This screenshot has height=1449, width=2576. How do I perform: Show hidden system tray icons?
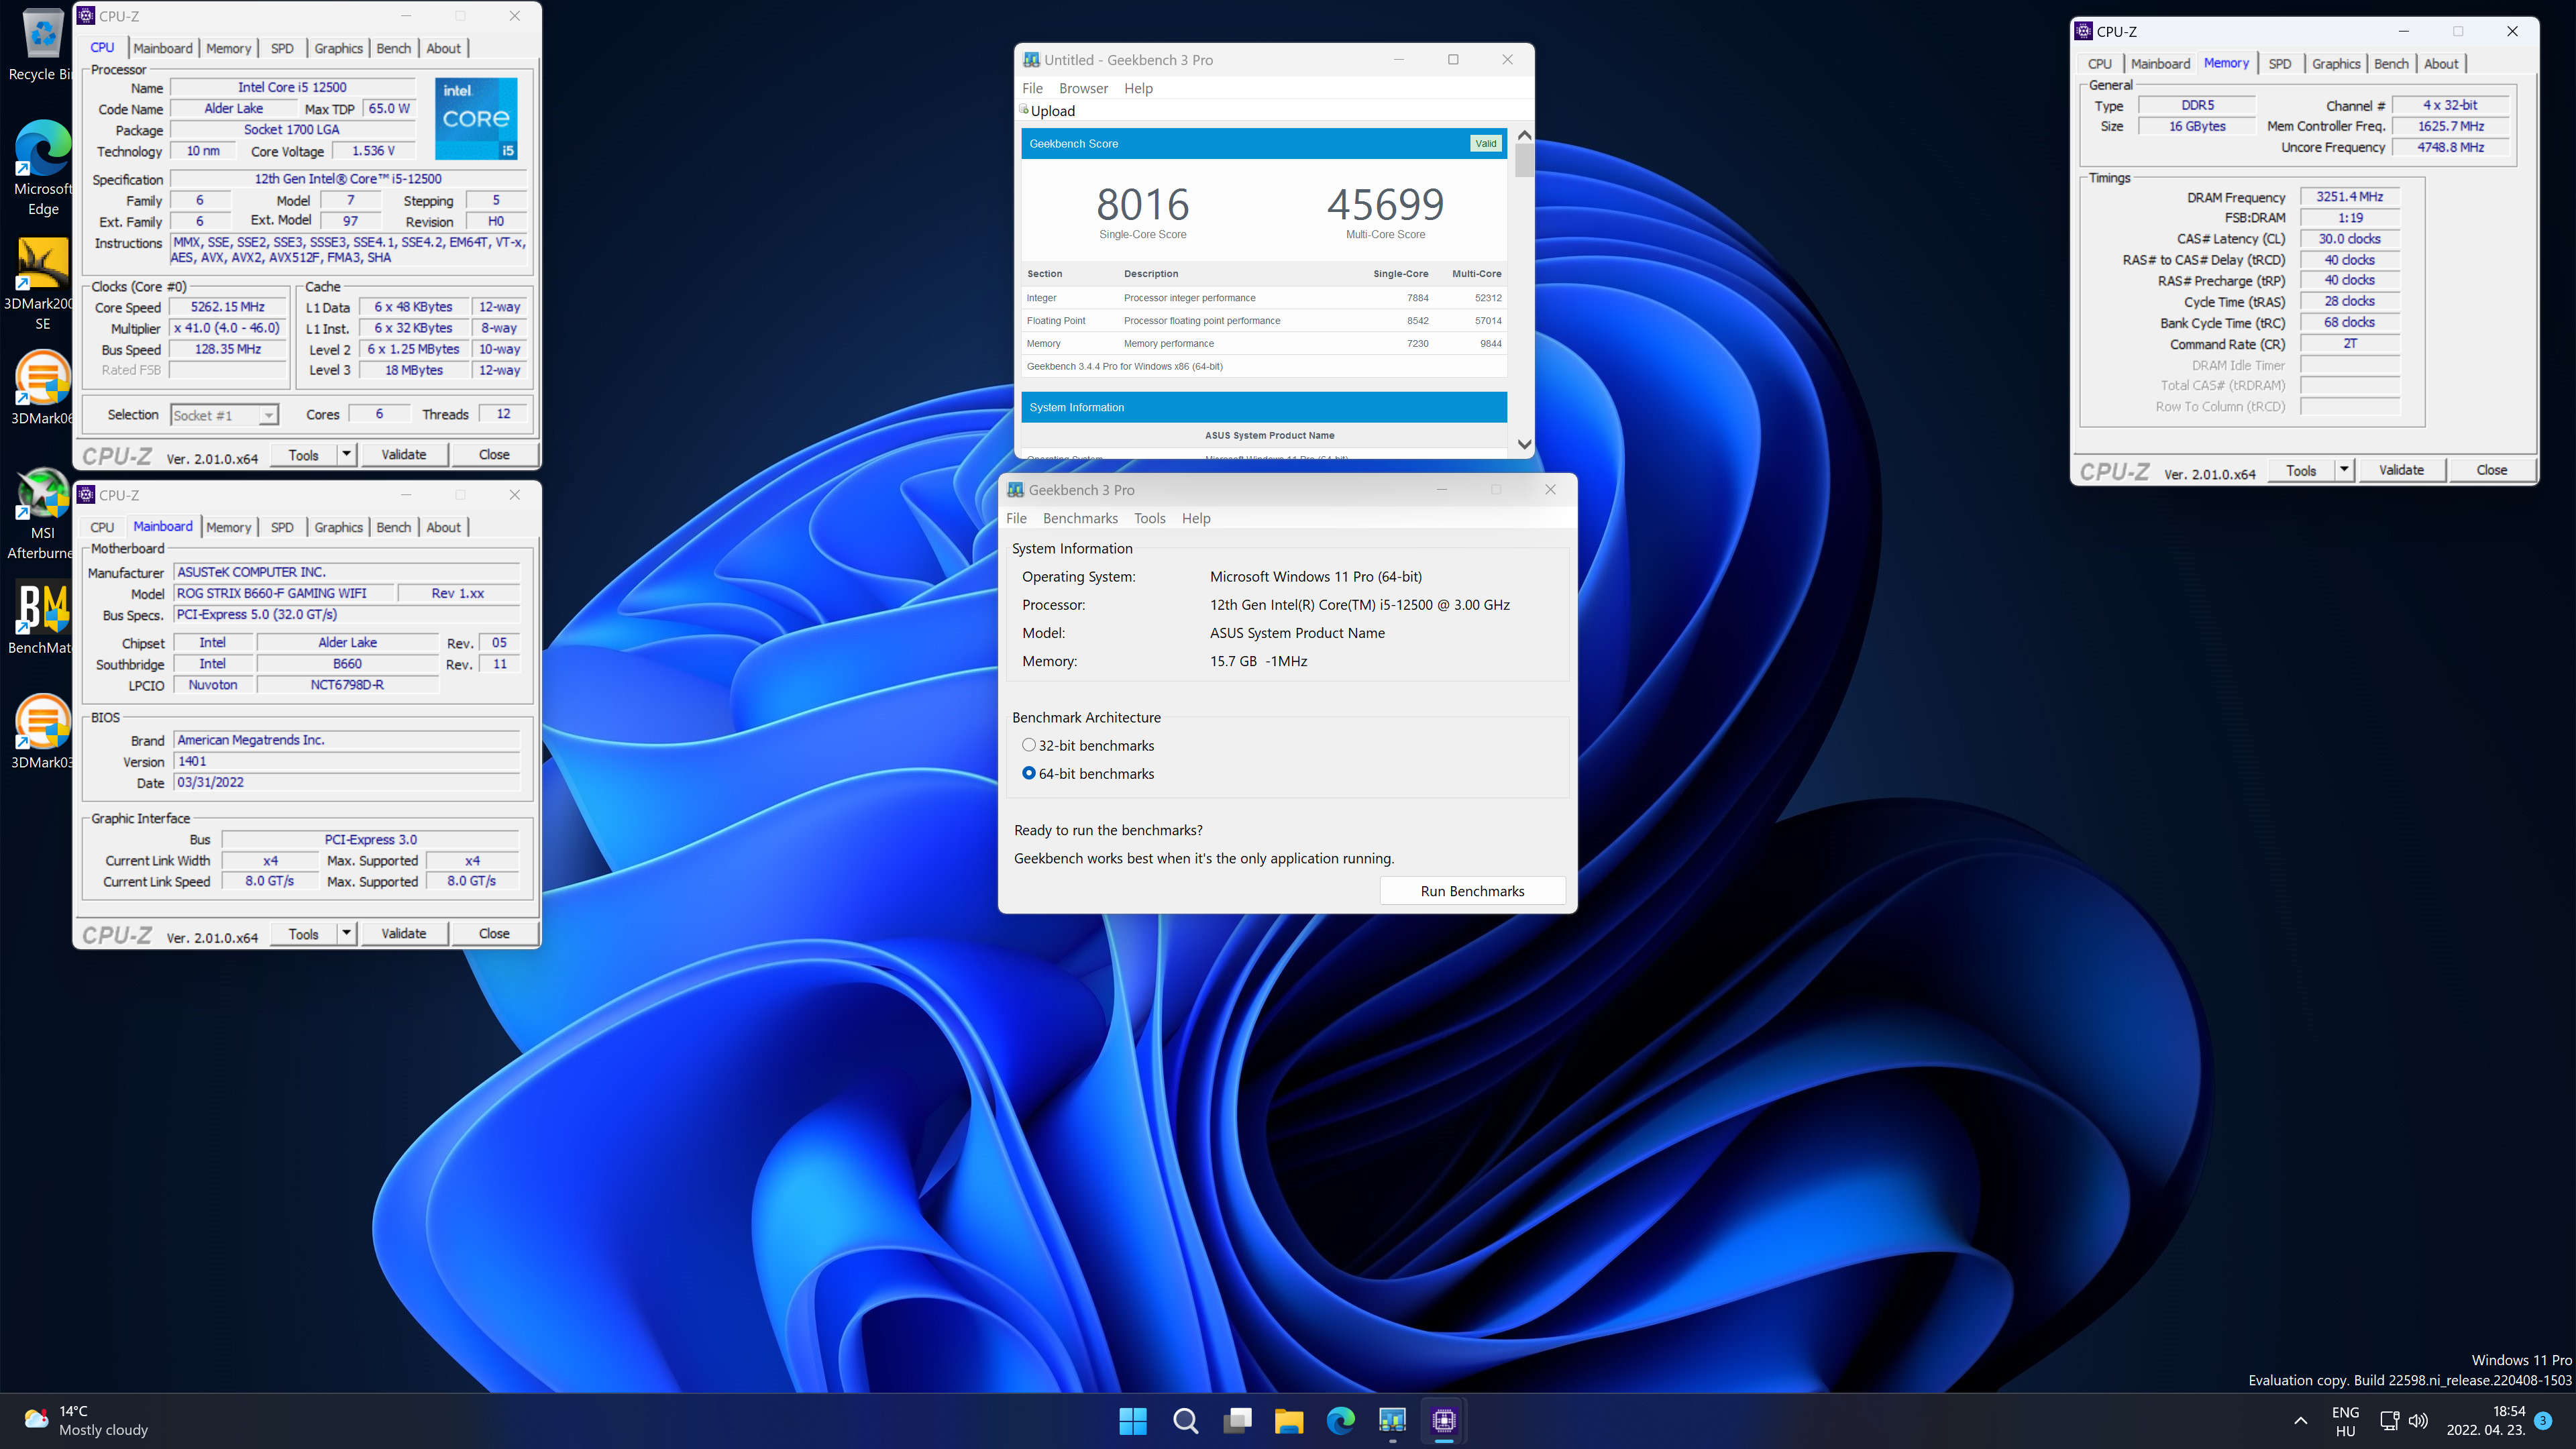coord(2300,1420)
